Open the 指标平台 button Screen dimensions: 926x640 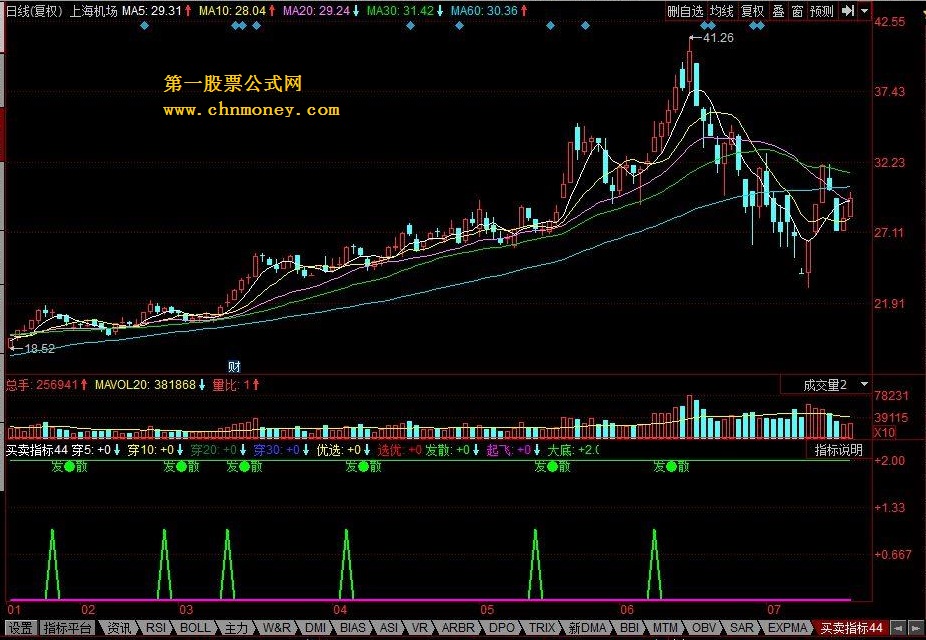(67, 628)
